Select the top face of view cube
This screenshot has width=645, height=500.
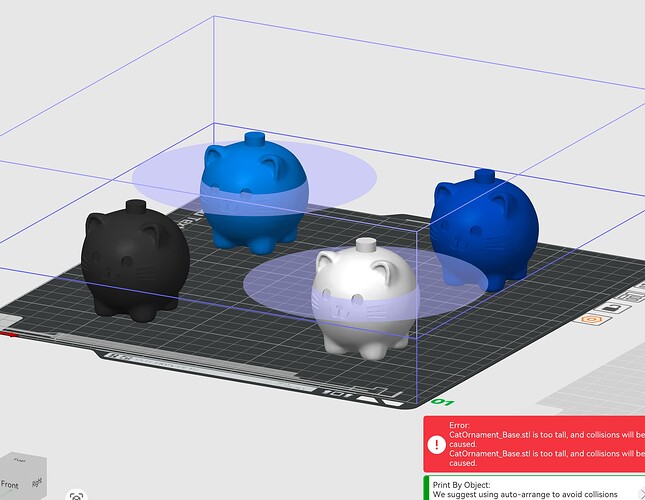pyautogui.click(x=21, y=461)
